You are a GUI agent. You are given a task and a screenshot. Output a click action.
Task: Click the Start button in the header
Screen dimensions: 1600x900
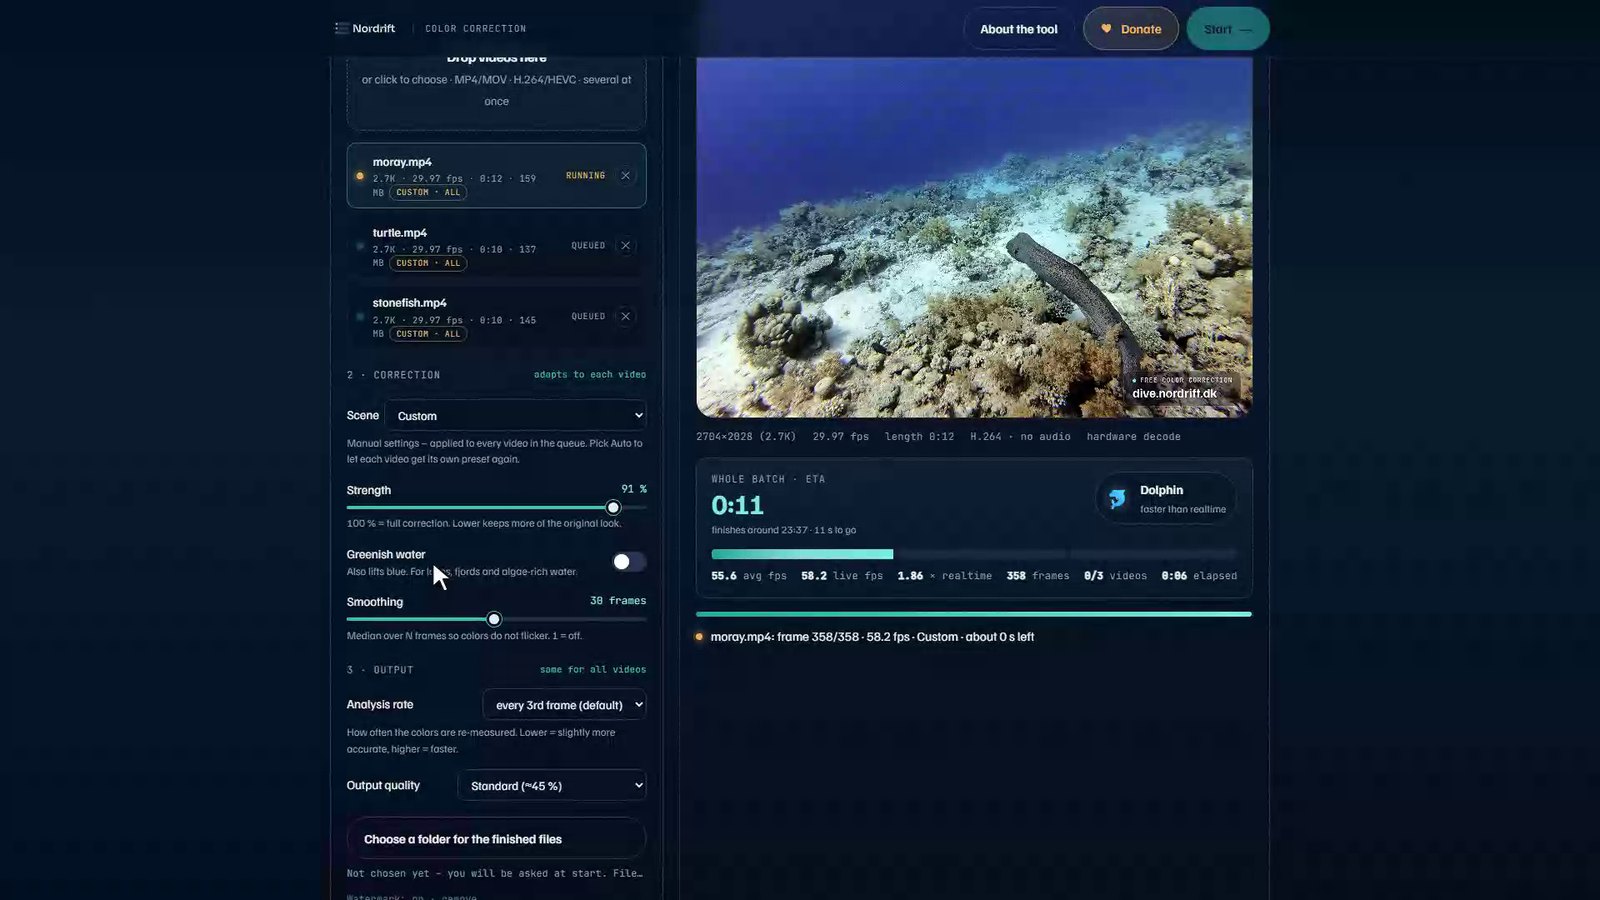[1228, 29]
